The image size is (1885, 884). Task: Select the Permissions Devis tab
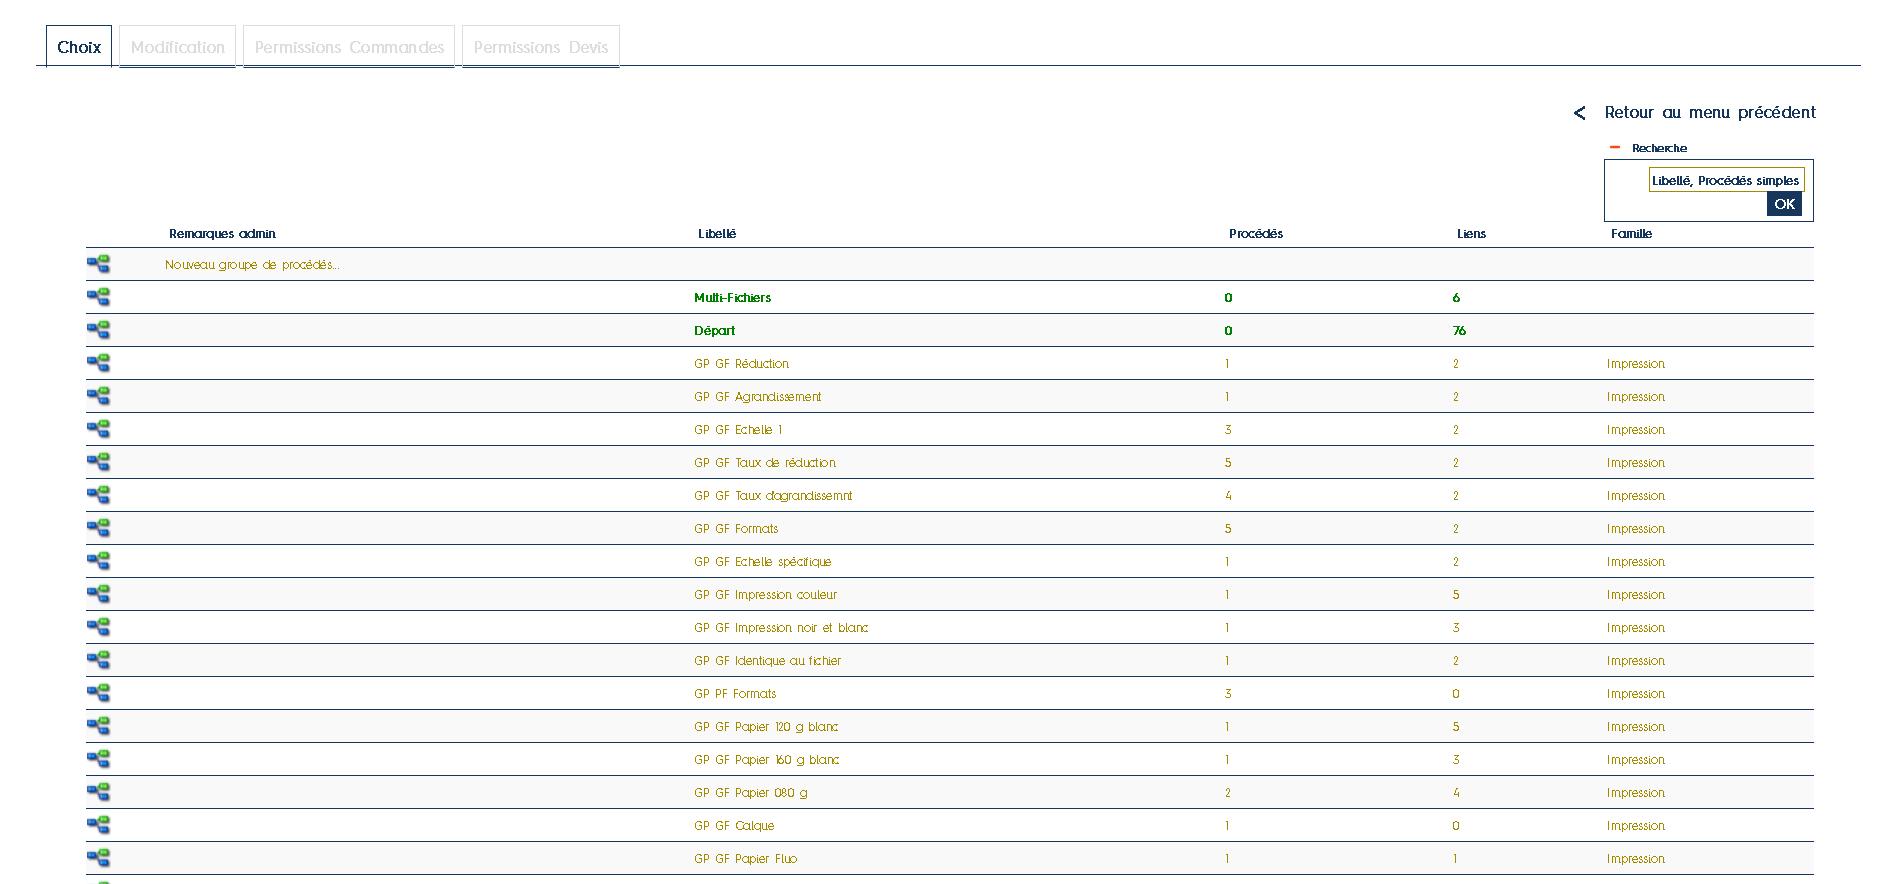click(x=540, y=47)
